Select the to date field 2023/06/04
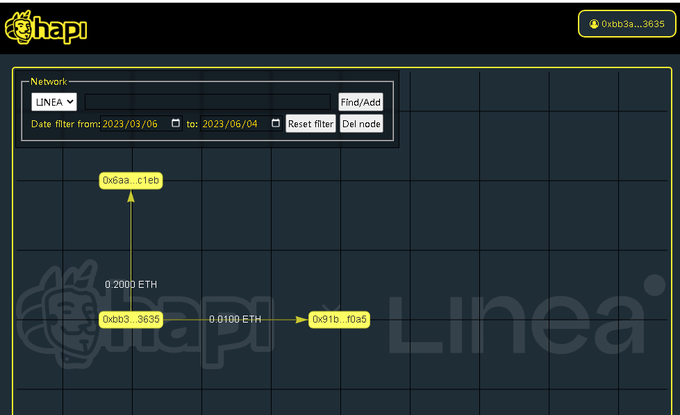This screenshot has width=680, height=415. coord(241,124)
